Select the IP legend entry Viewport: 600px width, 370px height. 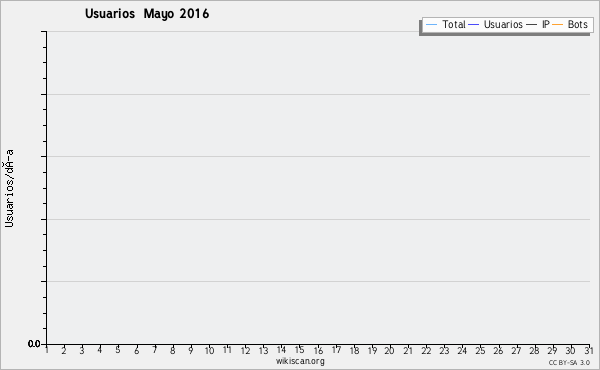[539, 24]
